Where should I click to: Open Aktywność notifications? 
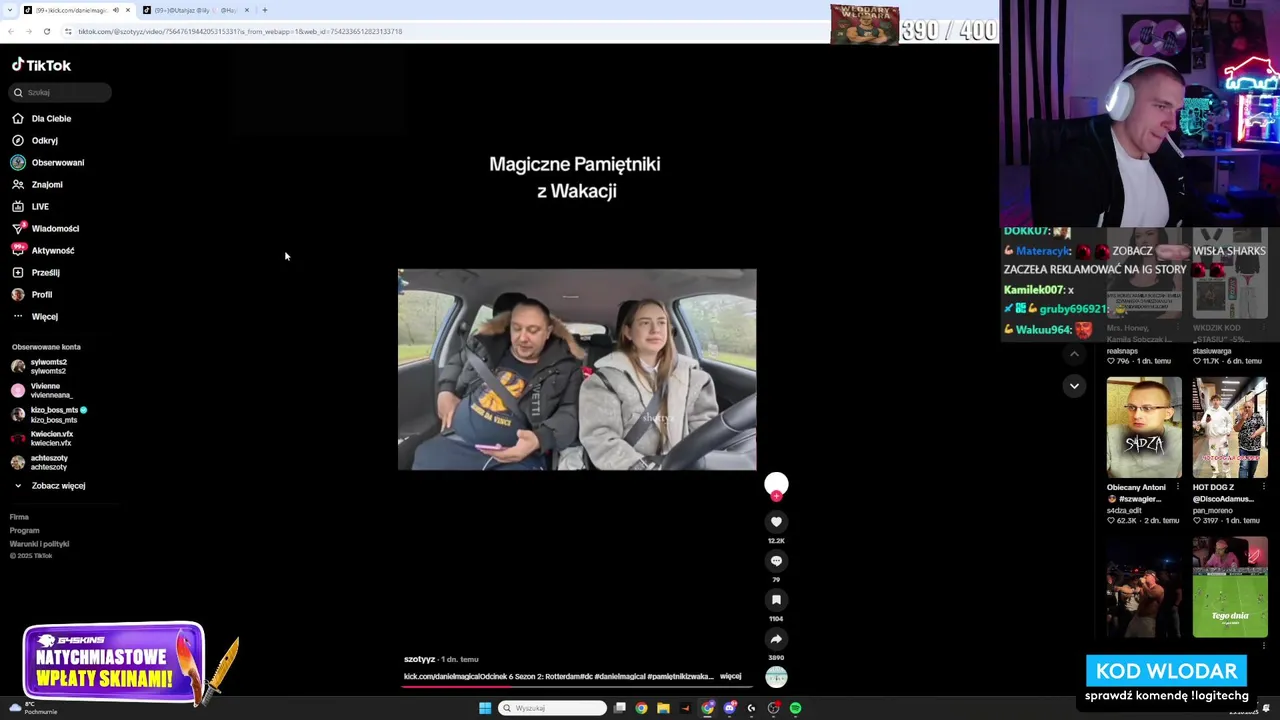click(x=43, y=250)
